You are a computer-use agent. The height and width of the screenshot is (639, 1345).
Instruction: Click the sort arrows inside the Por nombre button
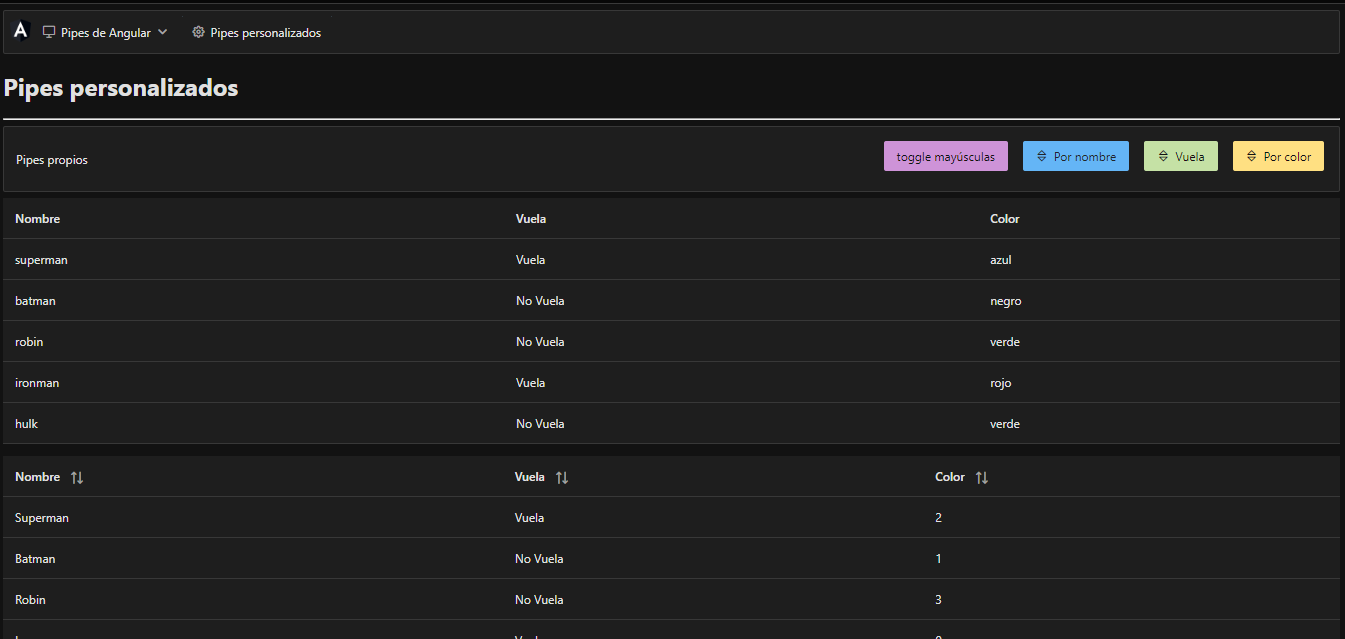pos(1040,156)
